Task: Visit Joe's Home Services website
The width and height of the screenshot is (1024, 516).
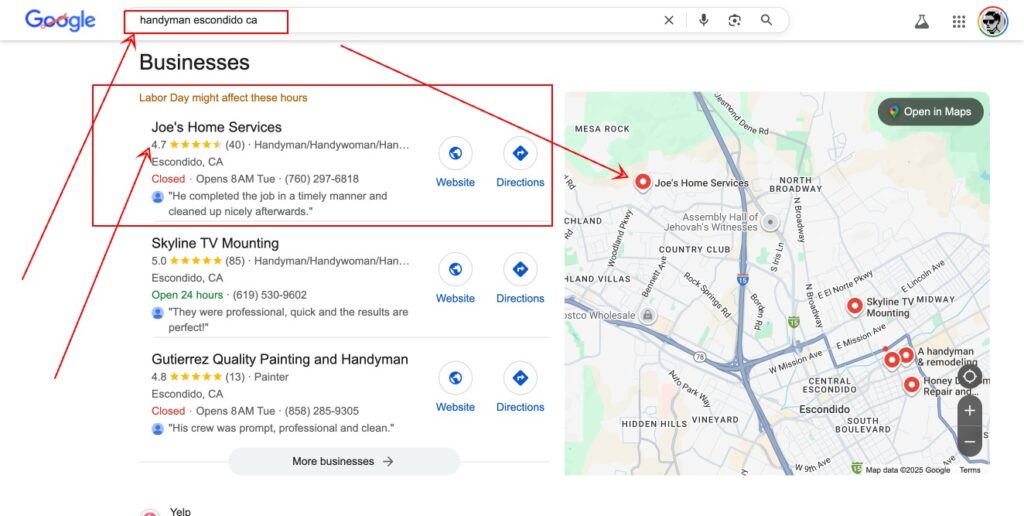Action: 455,162
